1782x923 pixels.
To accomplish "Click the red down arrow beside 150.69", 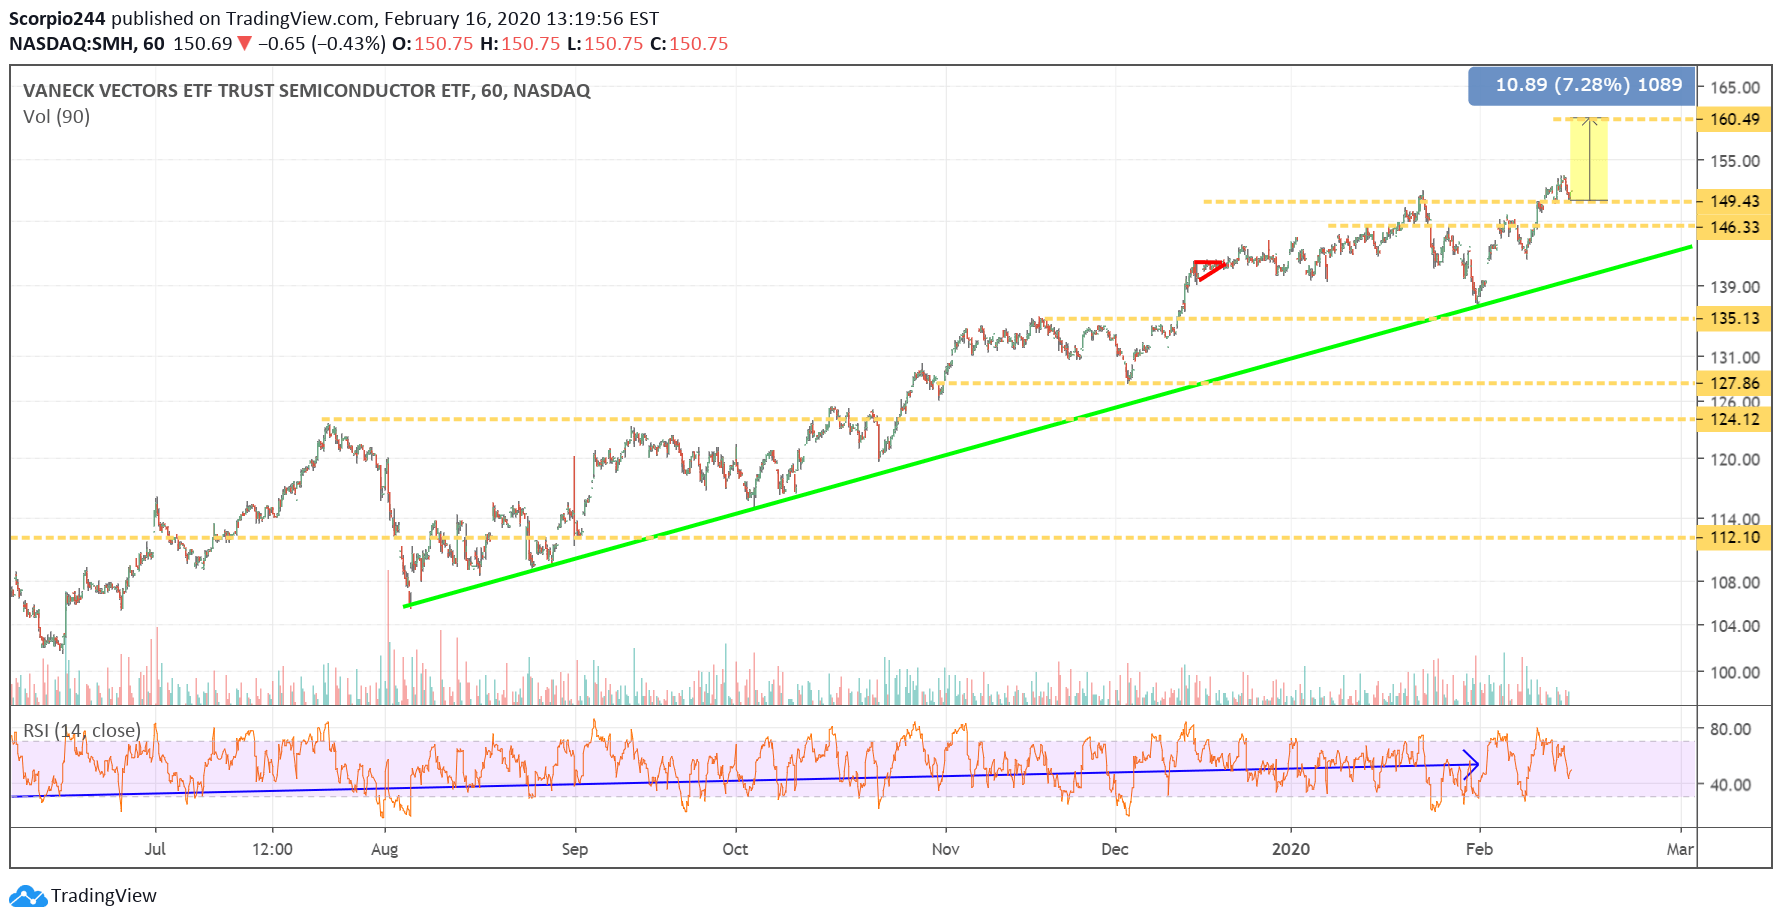I will click(x=244, y=44).
